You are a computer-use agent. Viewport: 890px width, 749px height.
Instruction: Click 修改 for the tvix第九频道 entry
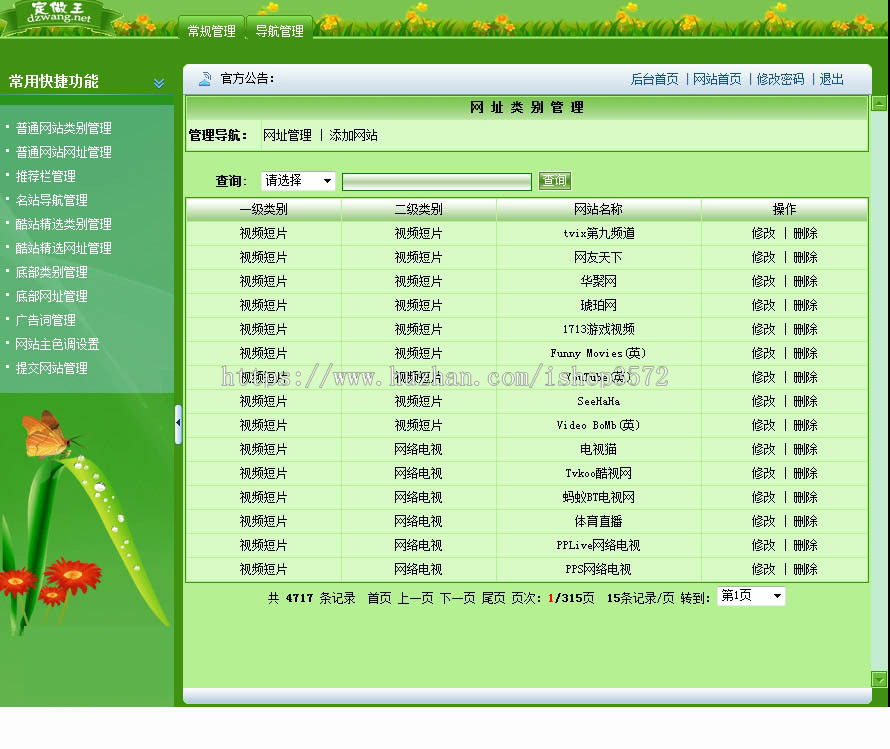click(763, 233)
